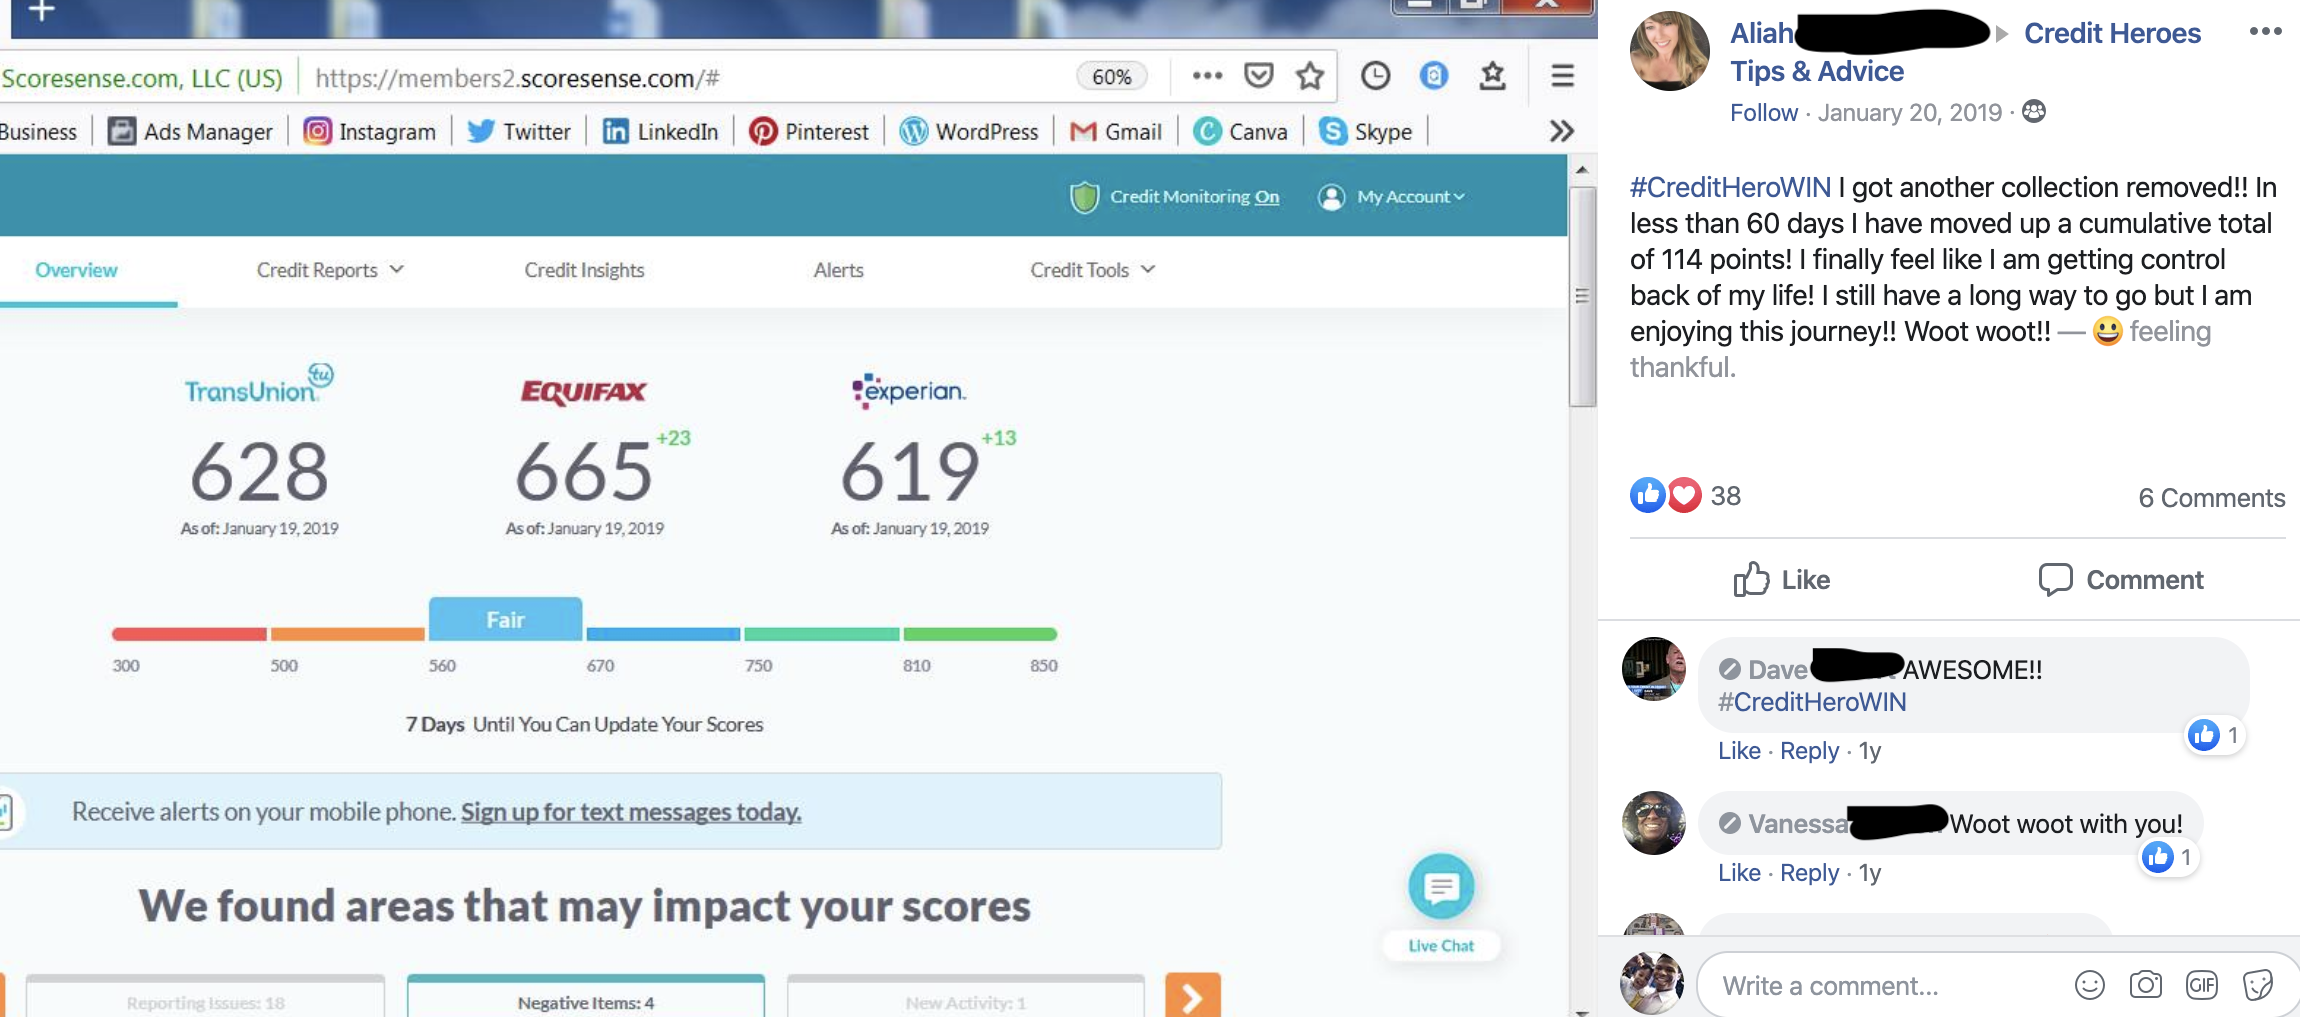Click the bookmark star icon in address bar
The height and width of the screenshot is (1017, 2300).
tap(1309, 76)
